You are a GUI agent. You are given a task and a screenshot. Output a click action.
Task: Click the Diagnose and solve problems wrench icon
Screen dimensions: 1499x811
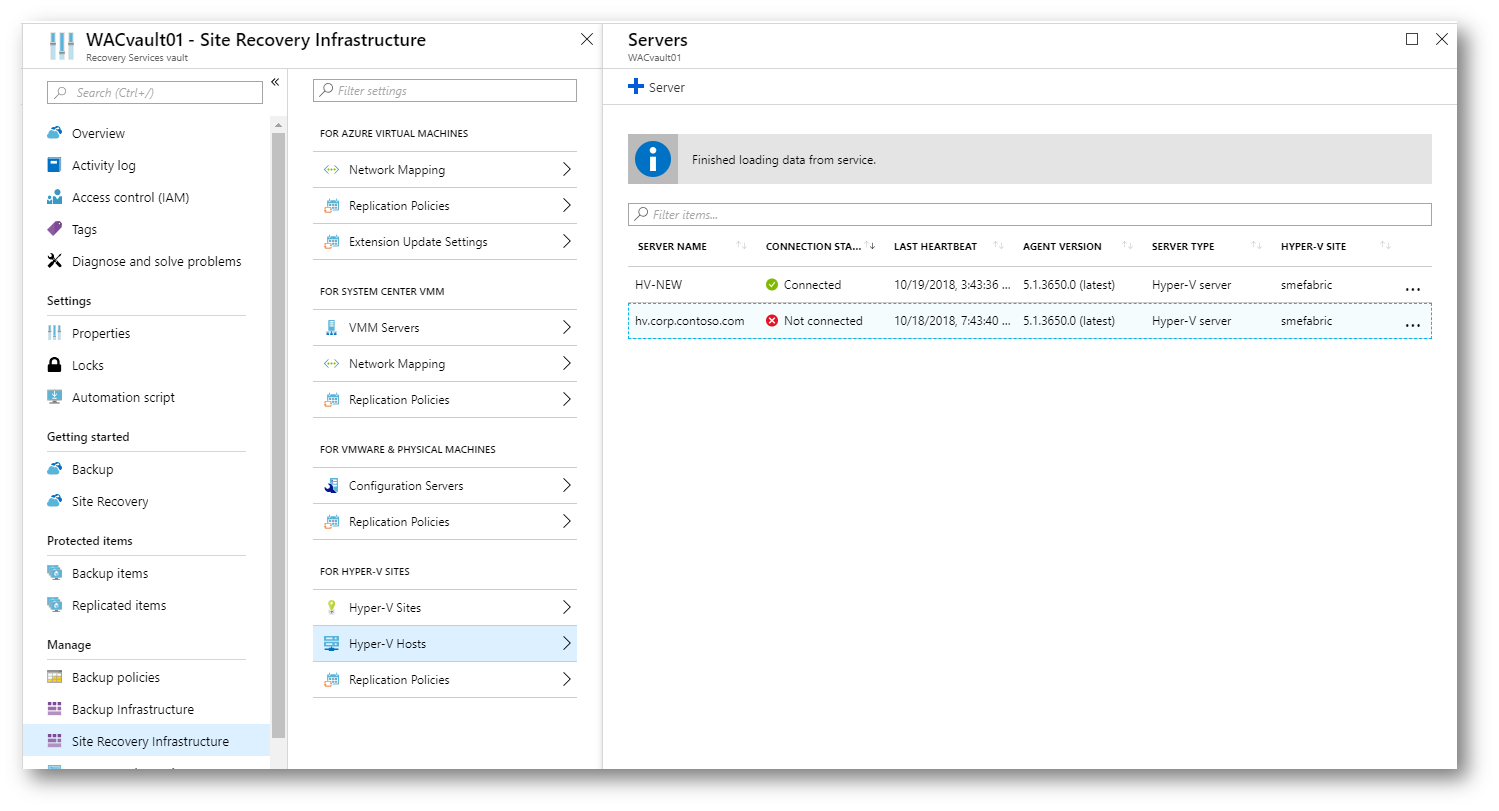click(55, 261)
